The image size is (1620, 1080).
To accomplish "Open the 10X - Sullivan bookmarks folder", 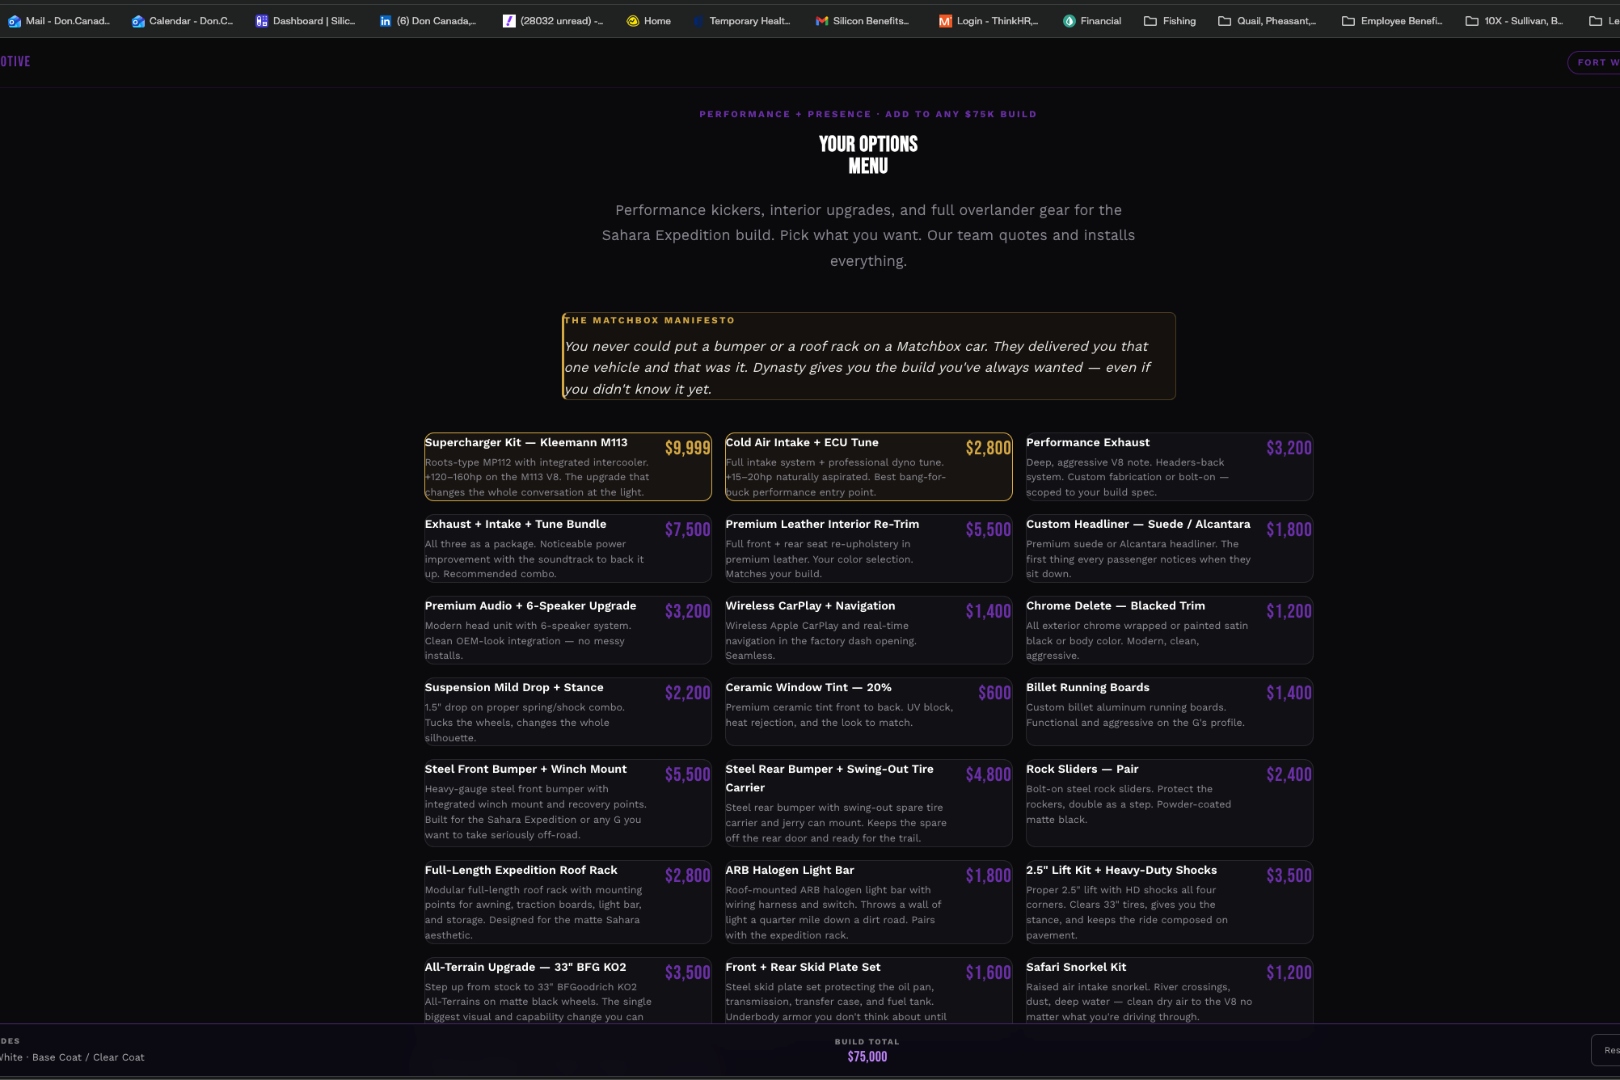I will [x=1514, y=21].
